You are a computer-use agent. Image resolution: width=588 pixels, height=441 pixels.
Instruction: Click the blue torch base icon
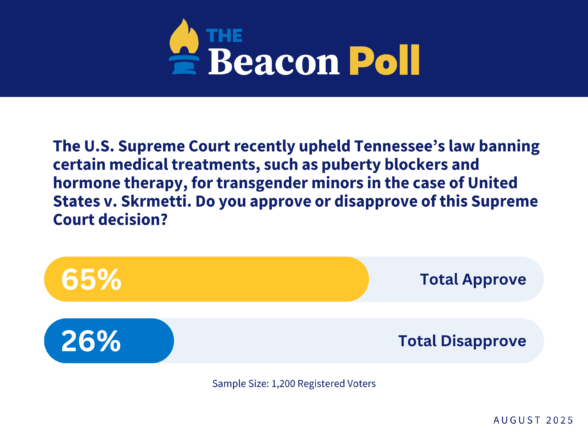pos(184,65)
